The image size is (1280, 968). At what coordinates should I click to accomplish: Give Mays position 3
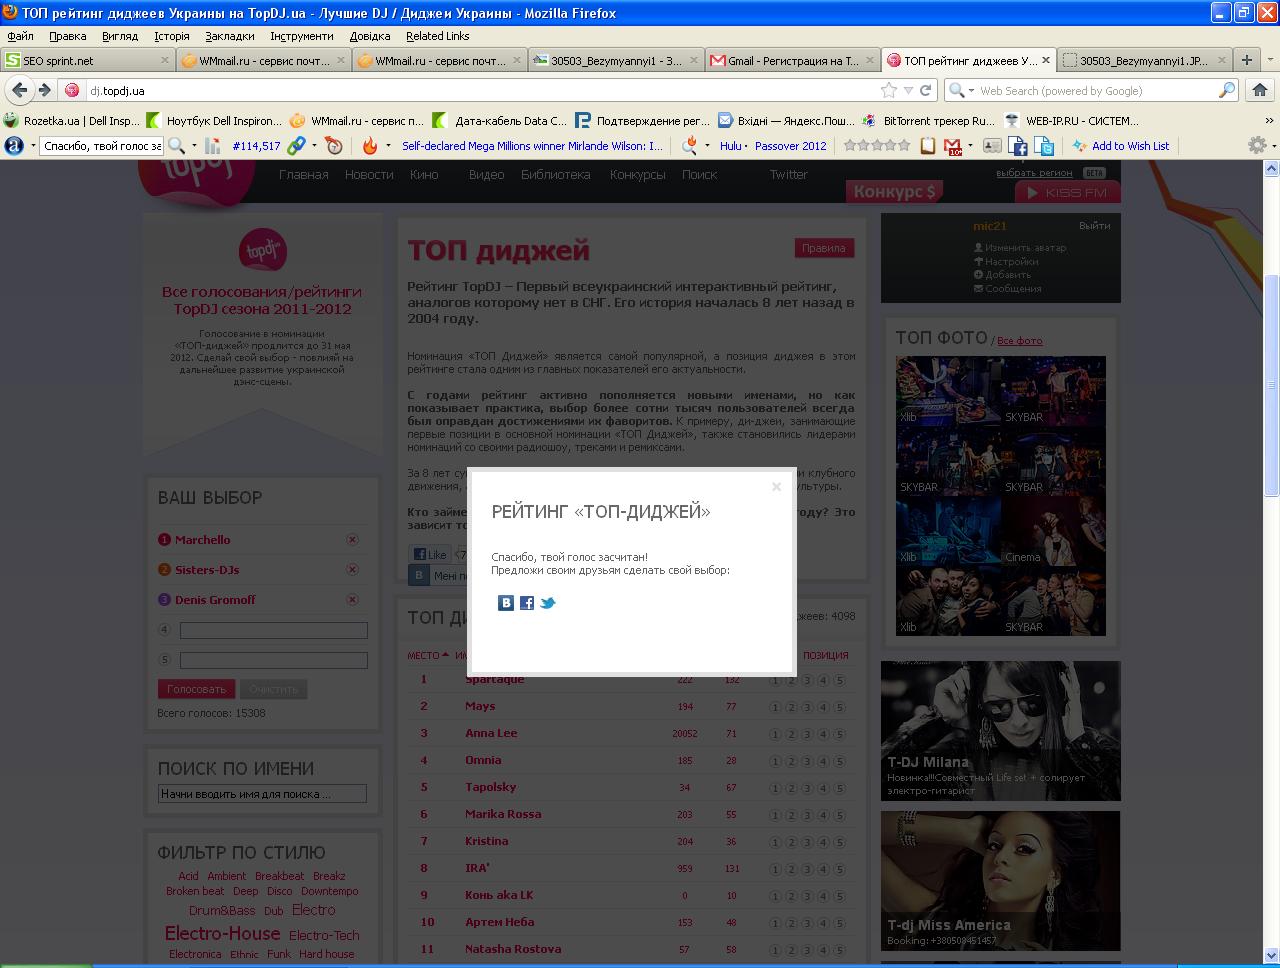click(807, 707)
